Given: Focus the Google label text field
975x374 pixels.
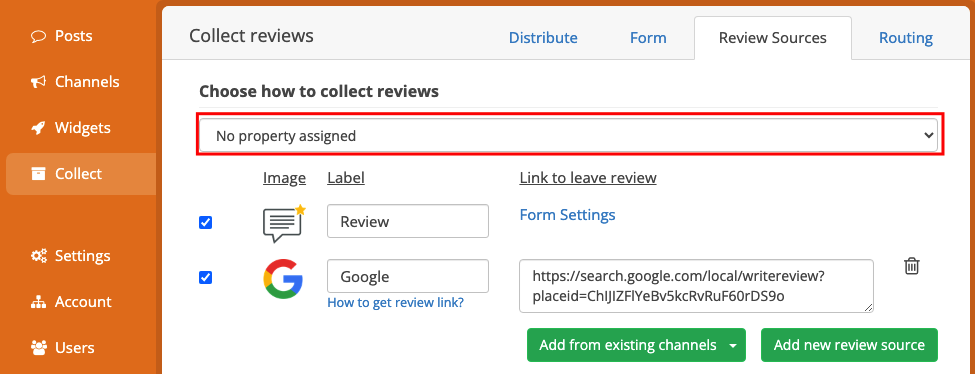Looking at the screenshot, I should click(408, 276).
